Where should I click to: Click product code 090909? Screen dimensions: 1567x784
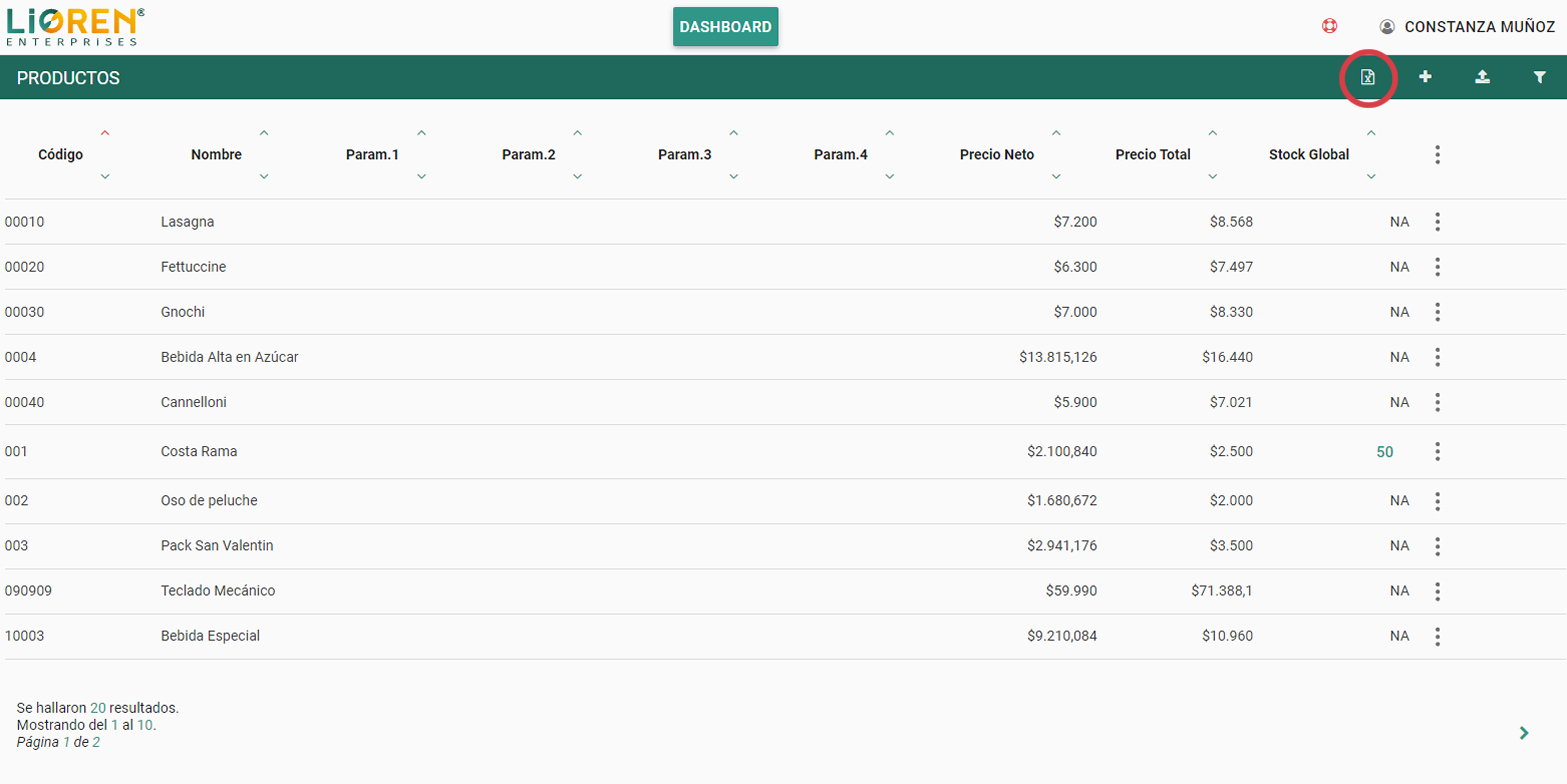[28, 591]
